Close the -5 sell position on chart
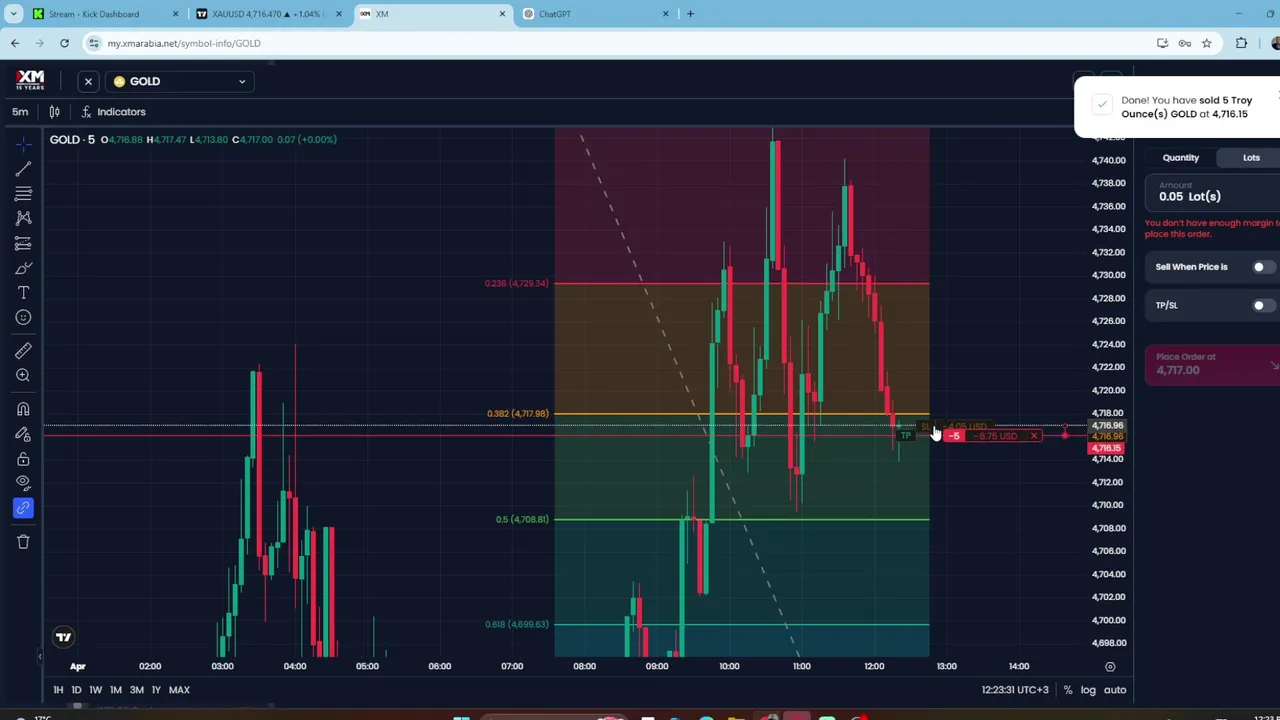Screen dimensions: 1280x720 (1034, 436)
